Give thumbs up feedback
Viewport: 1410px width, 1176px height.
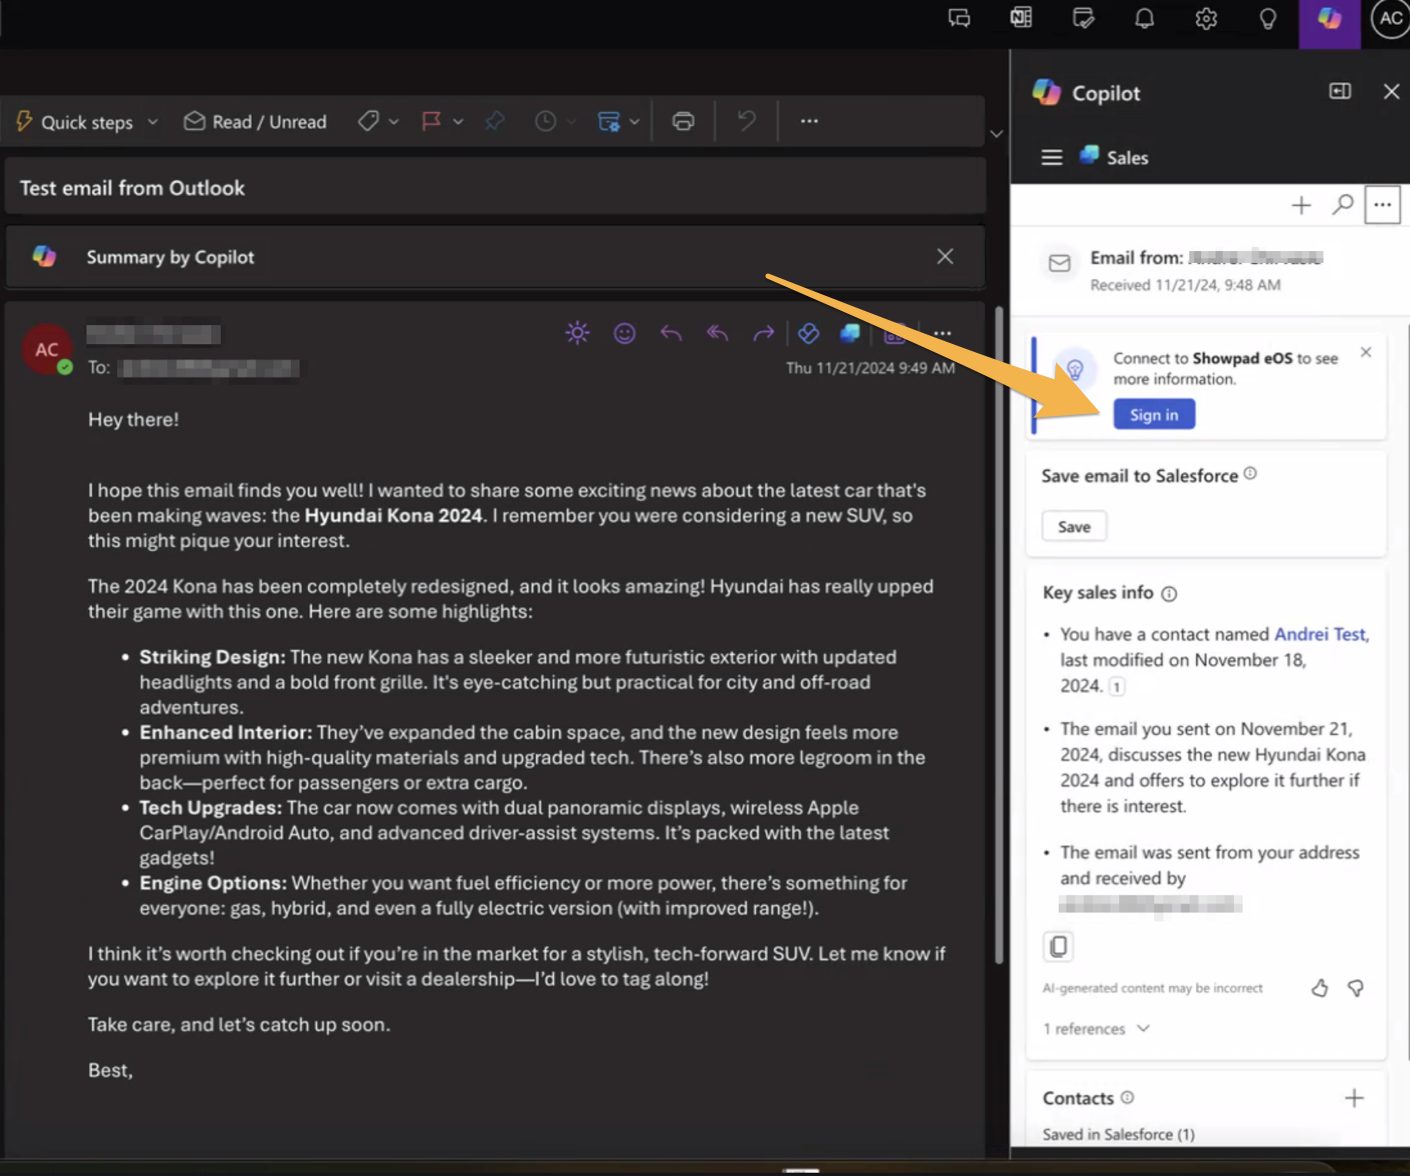[1320, 989]
